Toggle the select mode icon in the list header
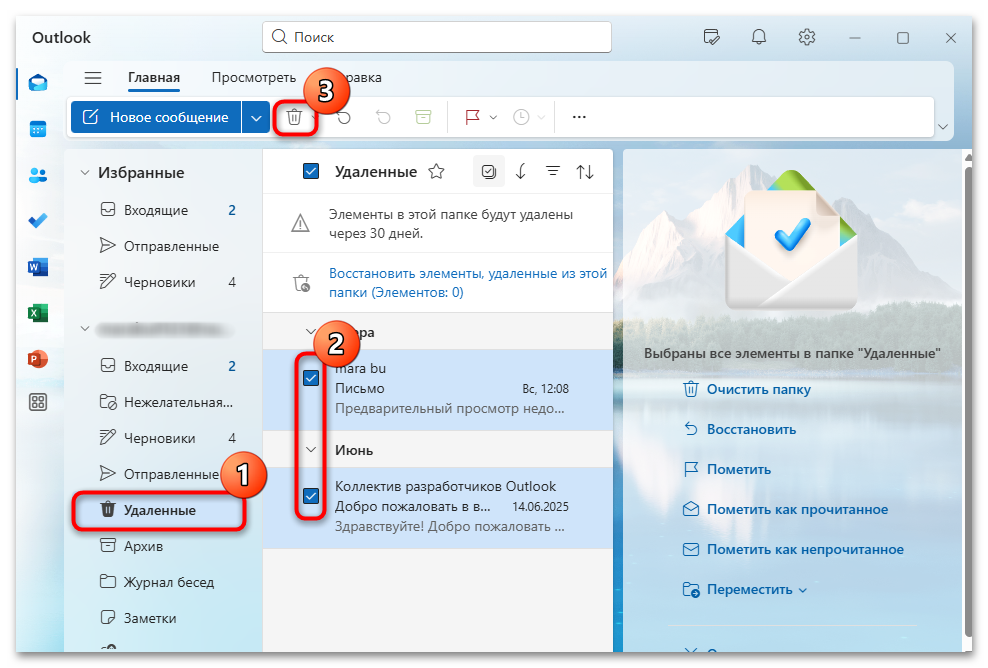Screen dimensions: 988x668 (488, 171)
